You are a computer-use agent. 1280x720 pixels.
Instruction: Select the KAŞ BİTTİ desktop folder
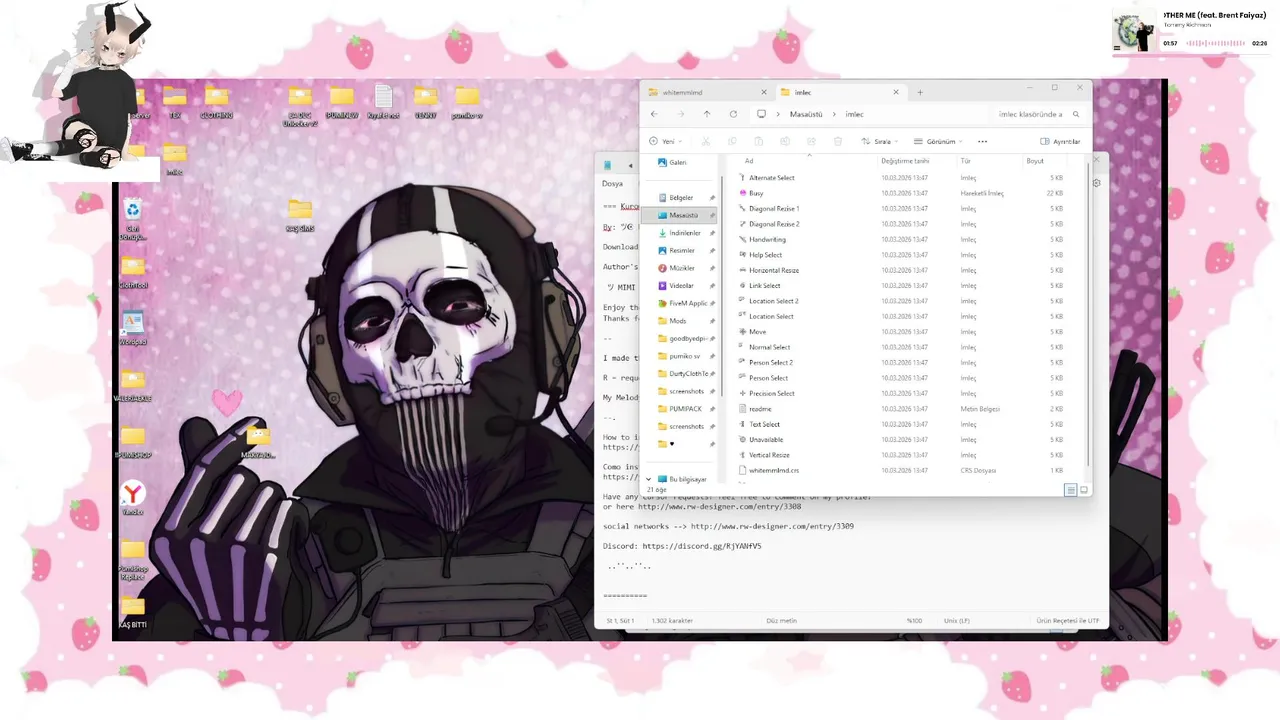[x=133, y=612]
